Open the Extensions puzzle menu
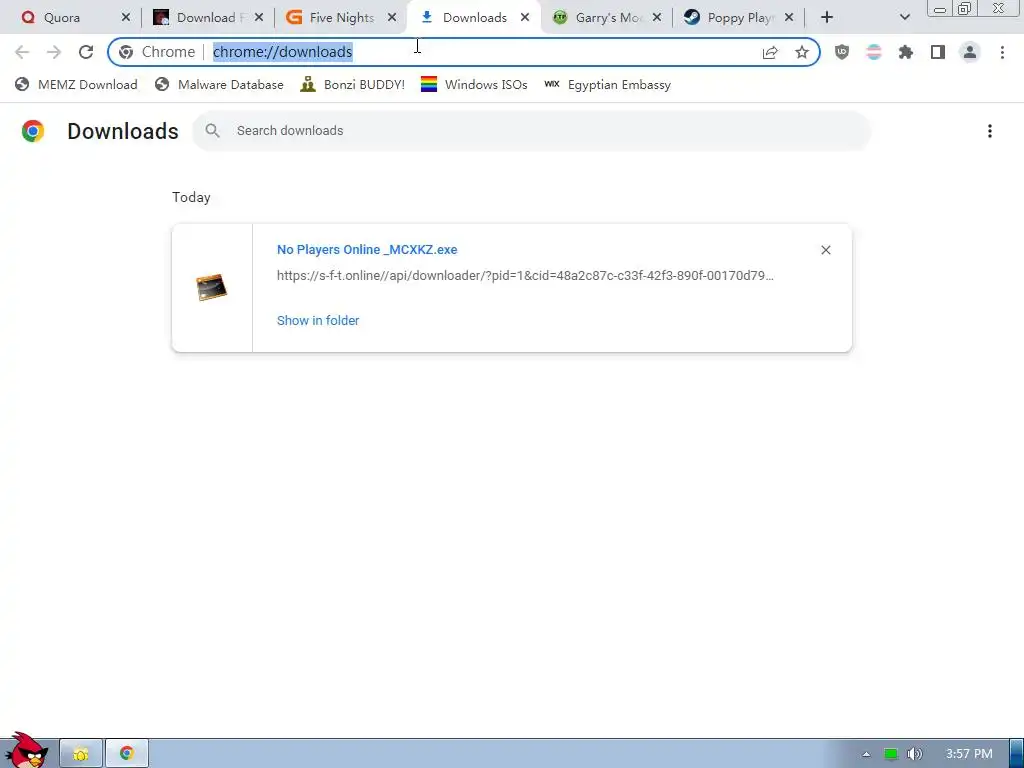Screen dimensions: 1024x768 906,52
